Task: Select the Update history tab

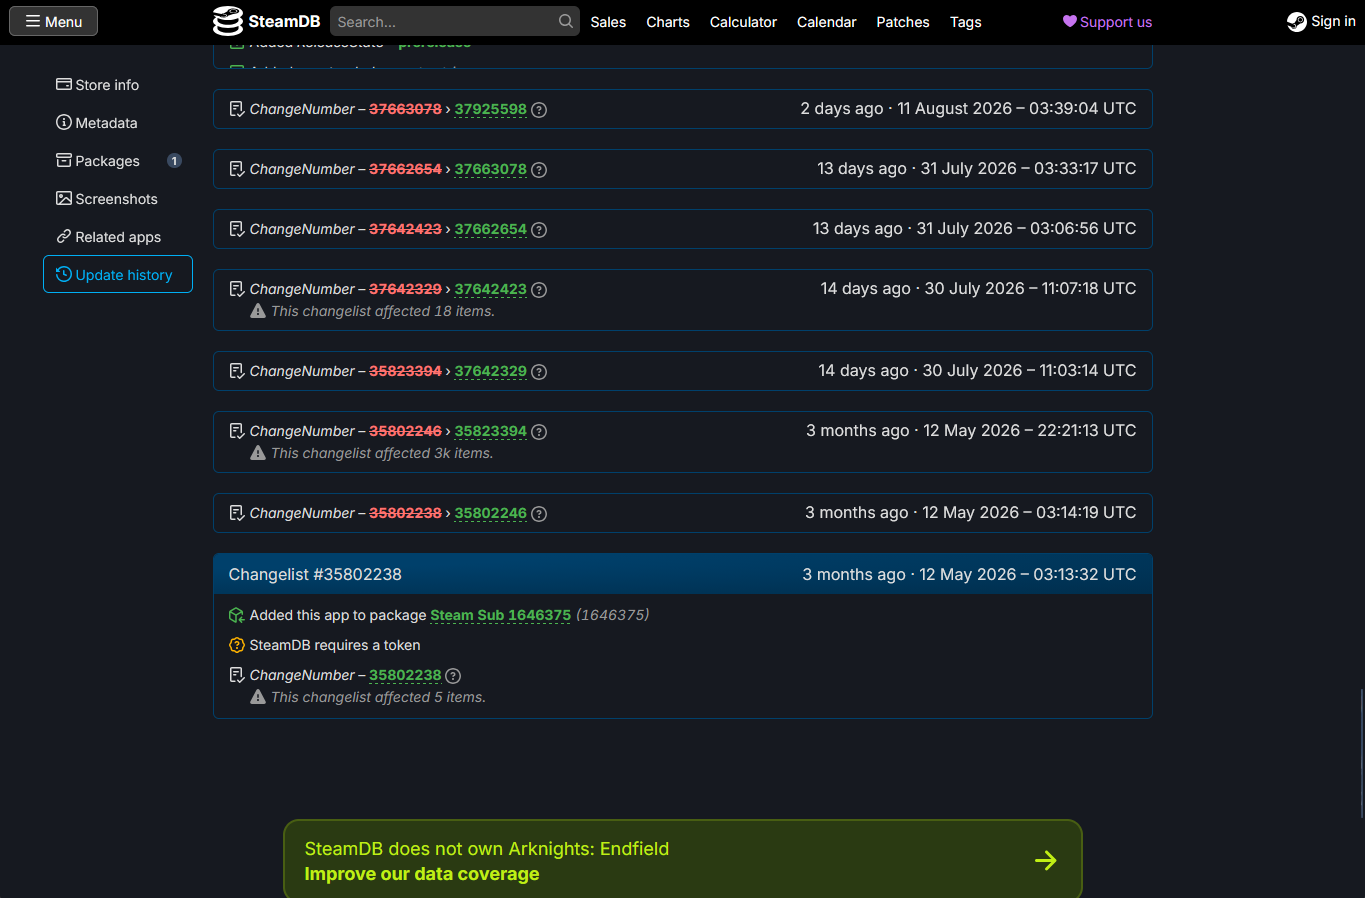Action: (x=118, y=274)
